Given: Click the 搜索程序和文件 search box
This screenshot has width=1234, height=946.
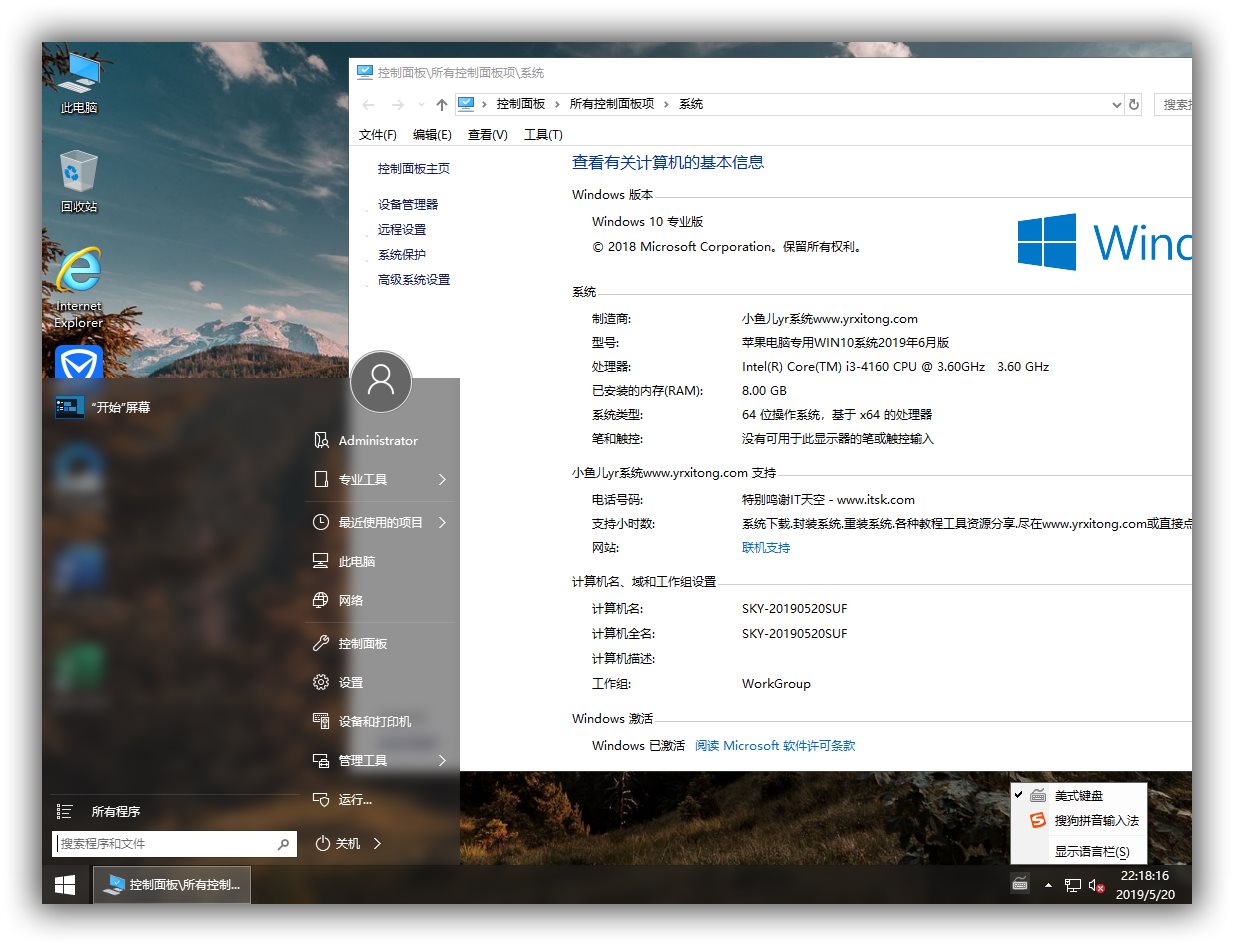Looking at the screenshot, I should point(175,844).
